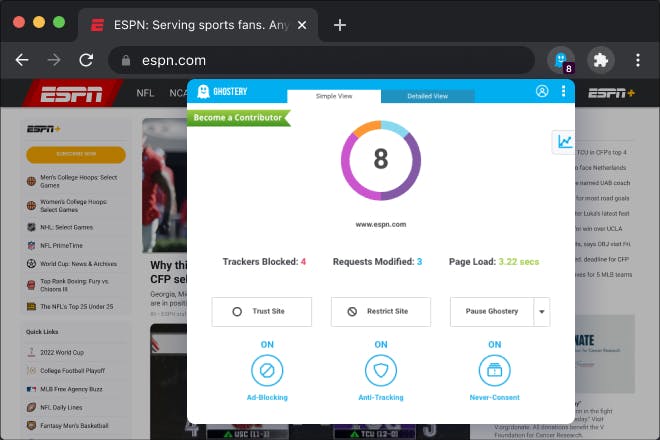Screen dimensions: 660x440
Task: Click the Page Load time value
Action: [x=519, y=261]
